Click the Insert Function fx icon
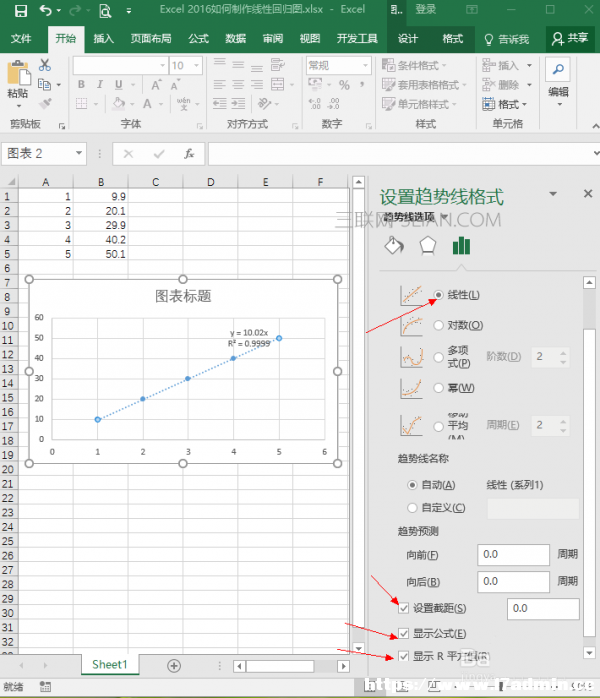600x698 pixels. click(x=189, y=154)
